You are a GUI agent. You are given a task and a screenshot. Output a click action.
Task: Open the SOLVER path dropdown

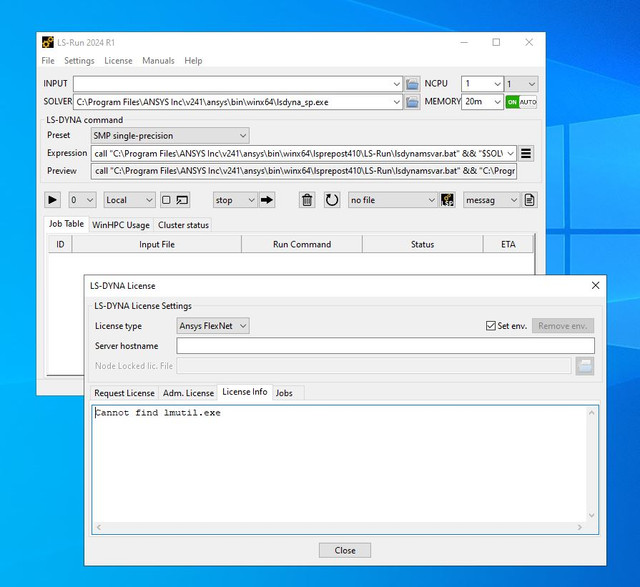pyautogui.click(x=396, y=102)
